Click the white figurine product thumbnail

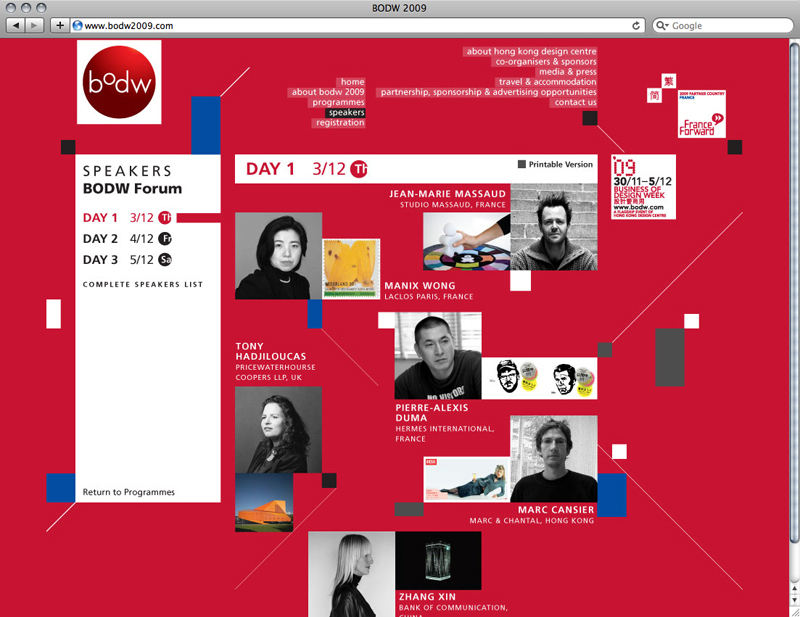click(x=467, y=241)
